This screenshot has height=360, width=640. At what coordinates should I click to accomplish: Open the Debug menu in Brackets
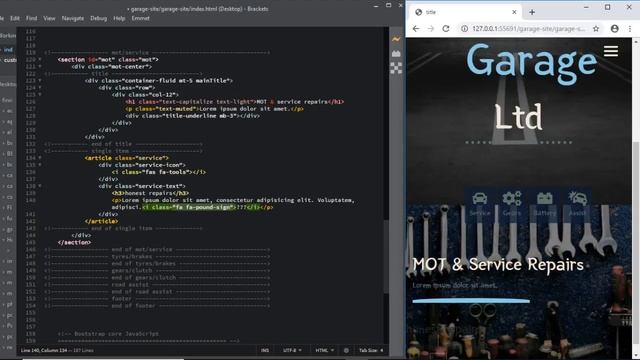click(98, 18)
